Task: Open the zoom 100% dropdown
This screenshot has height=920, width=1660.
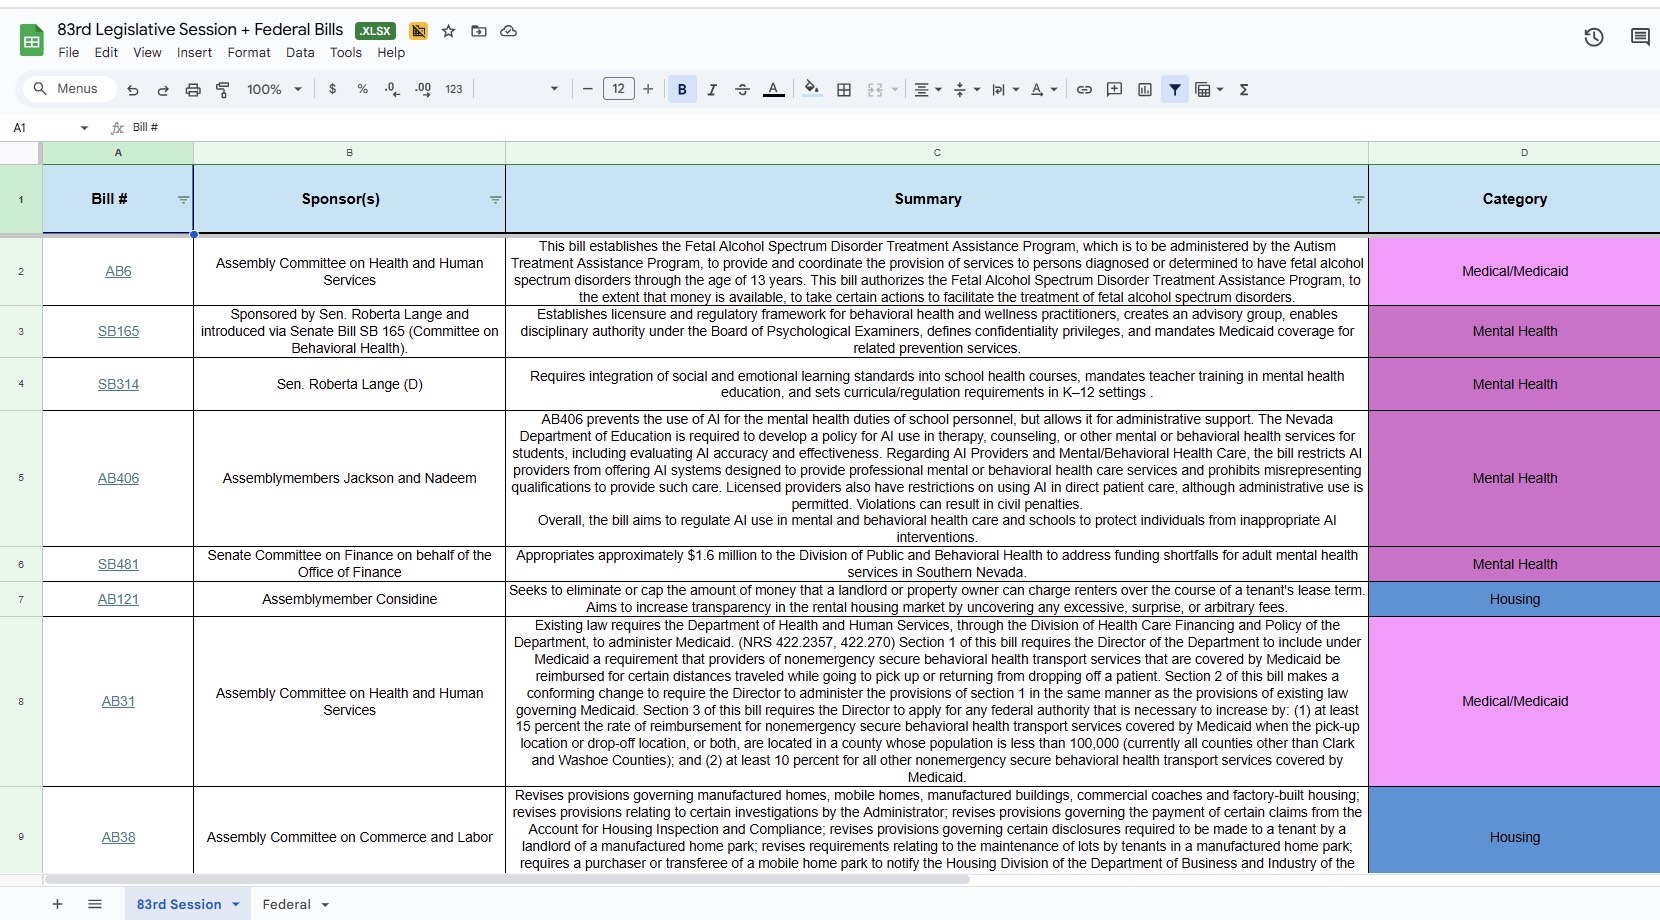Action: click(274, 90)
